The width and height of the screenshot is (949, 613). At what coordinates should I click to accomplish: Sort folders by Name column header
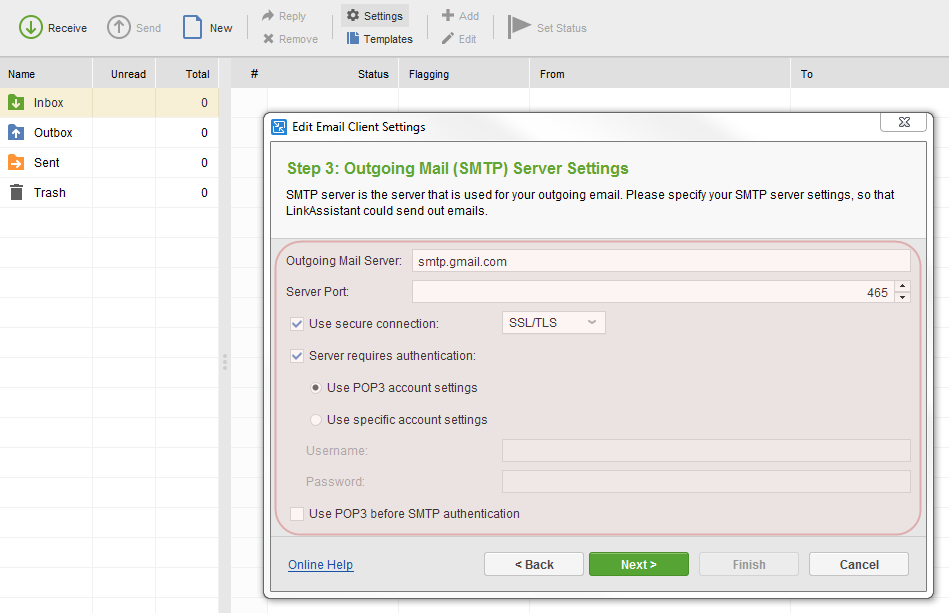pyautogui.click(x=46, y=74)
